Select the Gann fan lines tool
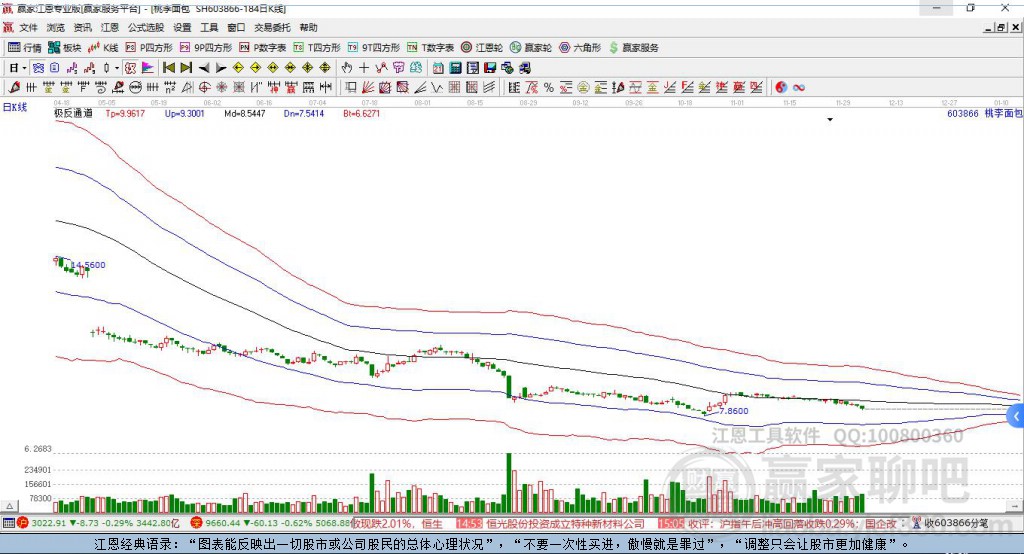The image size is (1024, 554). 368,88
